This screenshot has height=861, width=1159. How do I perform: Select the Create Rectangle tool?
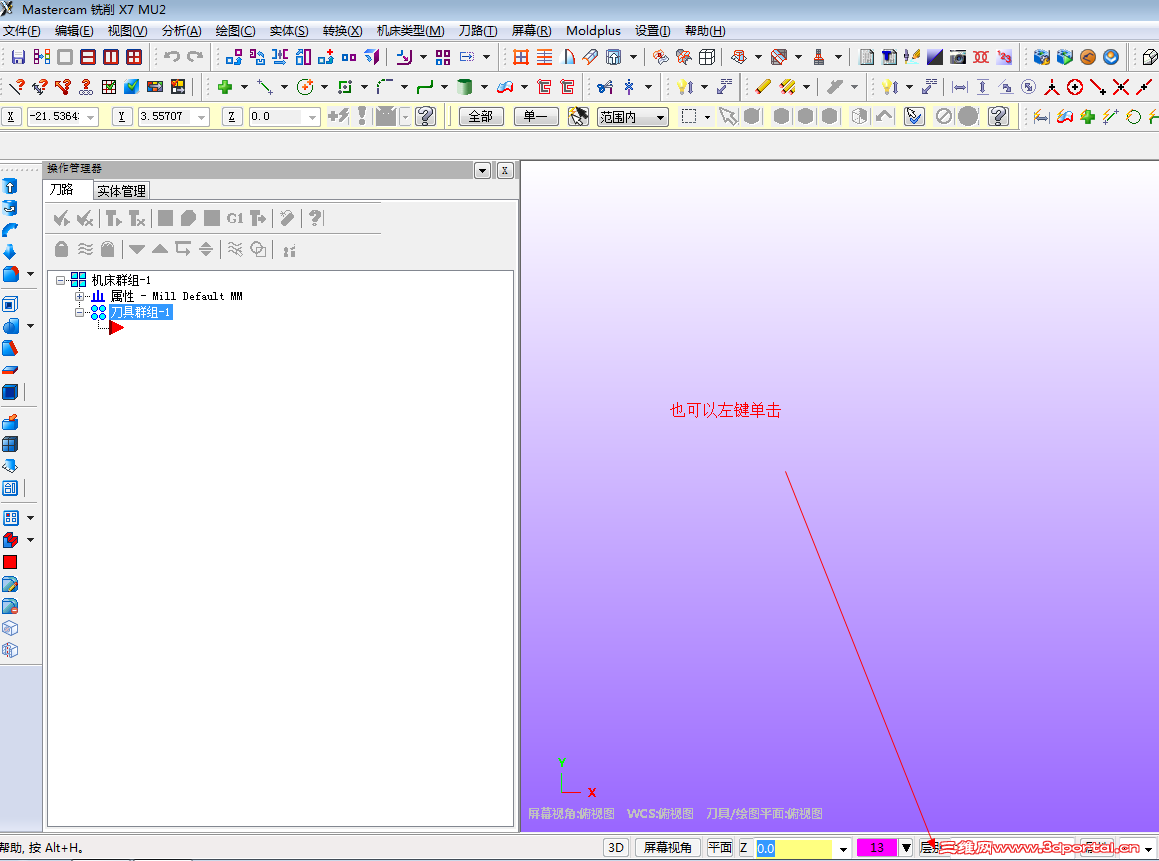(345, 87)
